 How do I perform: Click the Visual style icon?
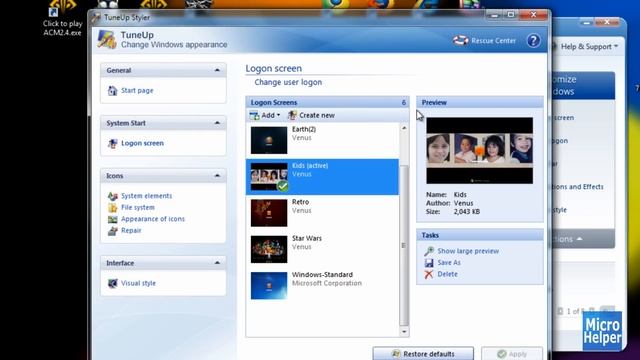[x=112, y=283]
